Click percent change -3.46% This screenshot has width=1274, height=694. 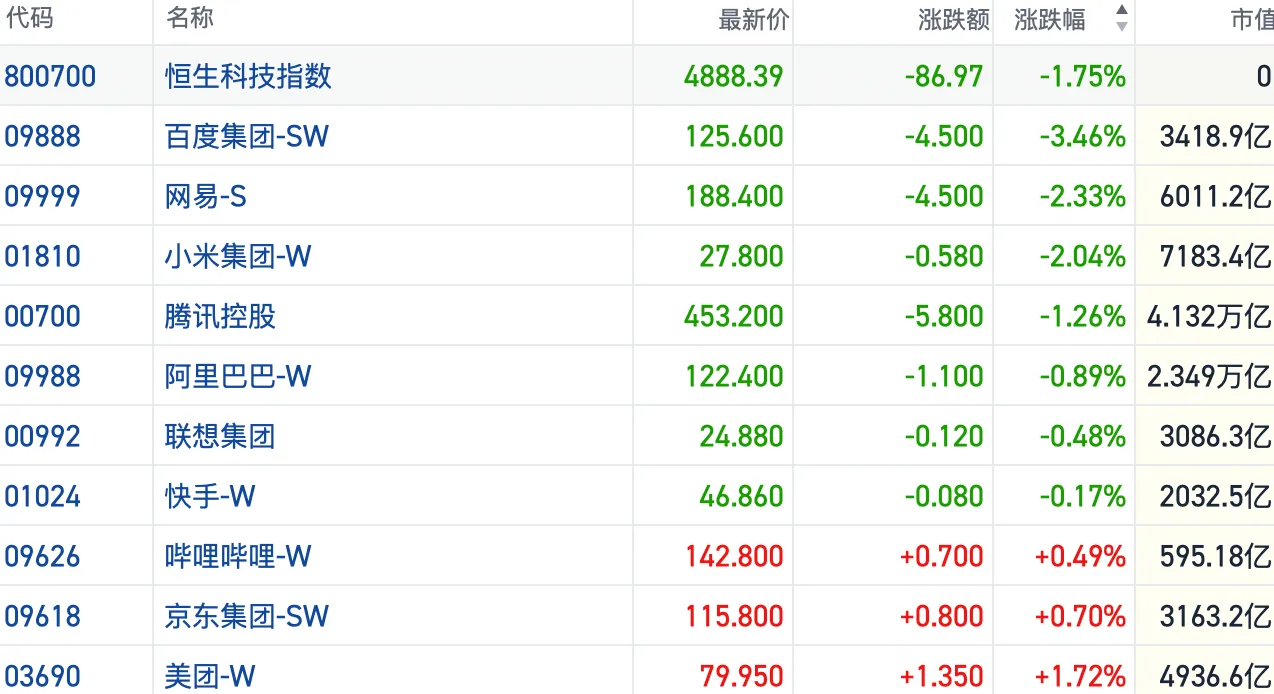click(x=1081, y=136)
